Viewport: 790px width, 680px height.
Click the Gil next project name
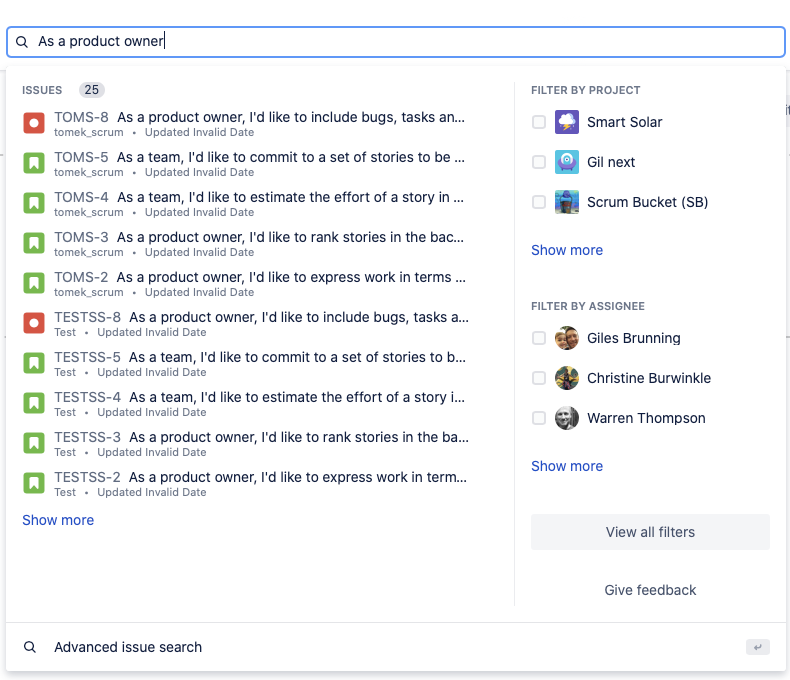tap(611, 162)
